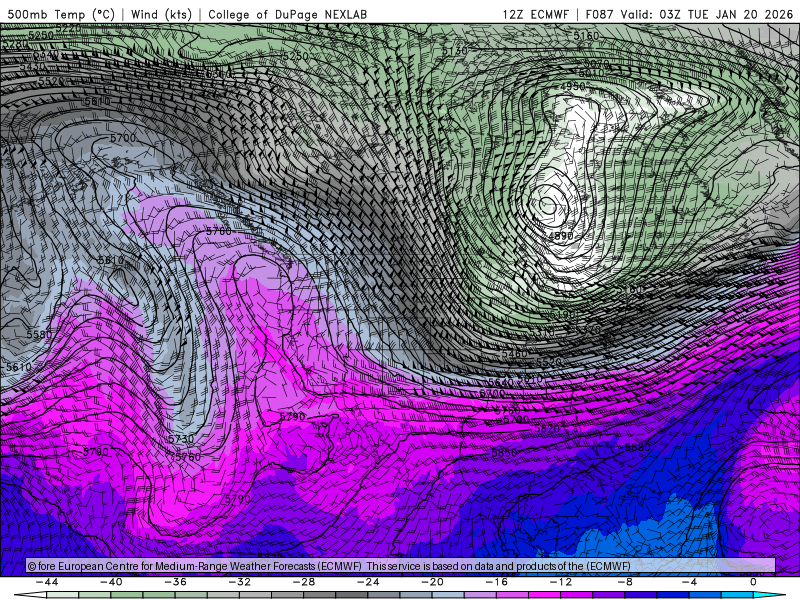Click the 4890 contour label near the low center
Screen dimensions: 800x600
pyautogui.click(x=560, y=236)
